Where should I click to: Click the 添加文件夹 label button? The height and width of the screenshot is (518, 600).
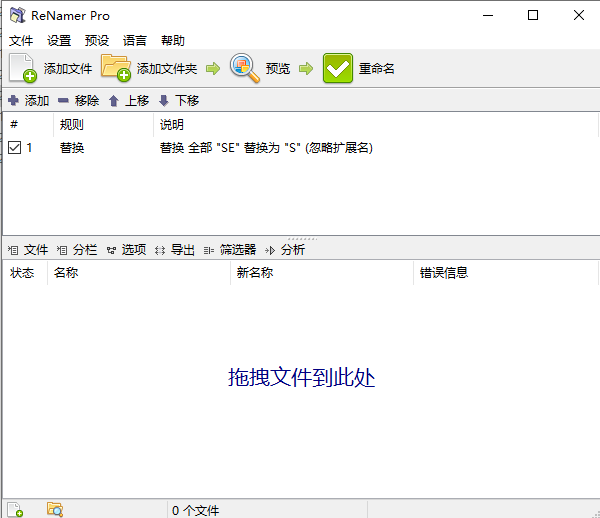(167, 68)
